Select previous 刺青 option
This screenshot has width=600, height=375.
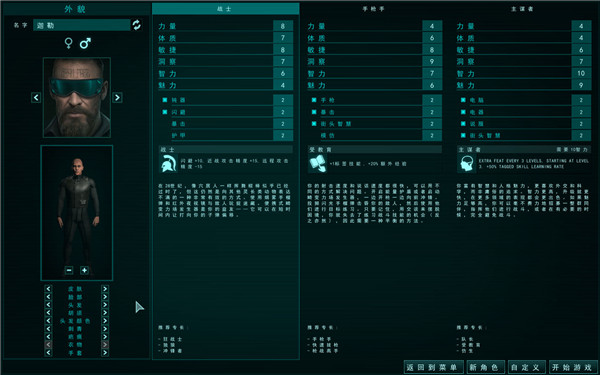pyautogui.click(x=48, y=329)
